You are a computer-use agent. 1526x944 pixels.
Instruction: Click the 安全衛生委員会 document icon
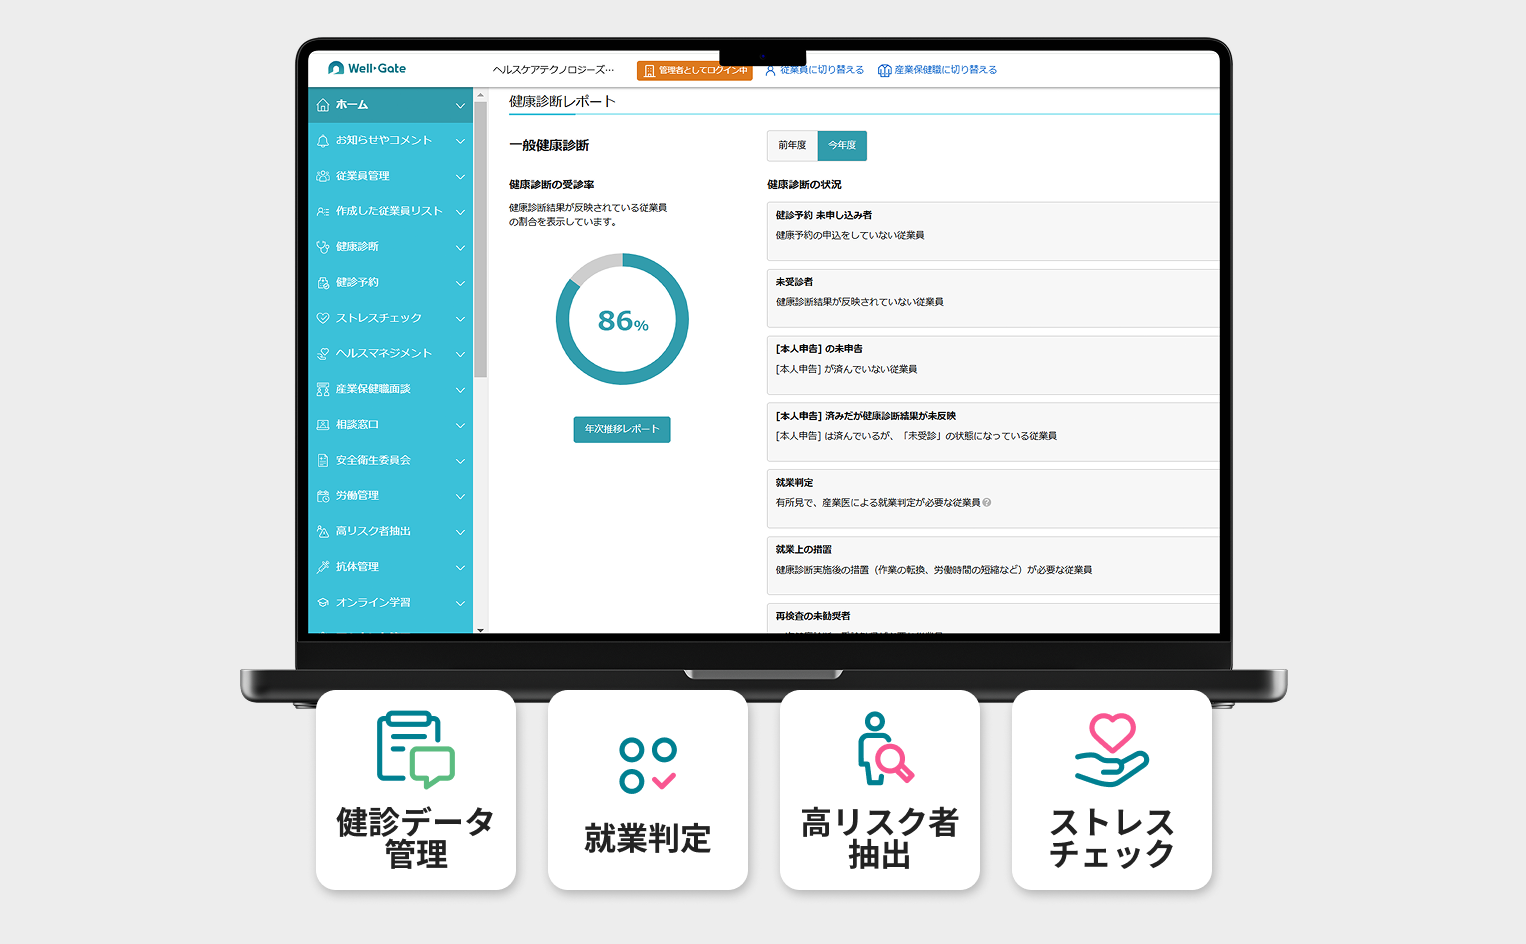coord(323,461)
